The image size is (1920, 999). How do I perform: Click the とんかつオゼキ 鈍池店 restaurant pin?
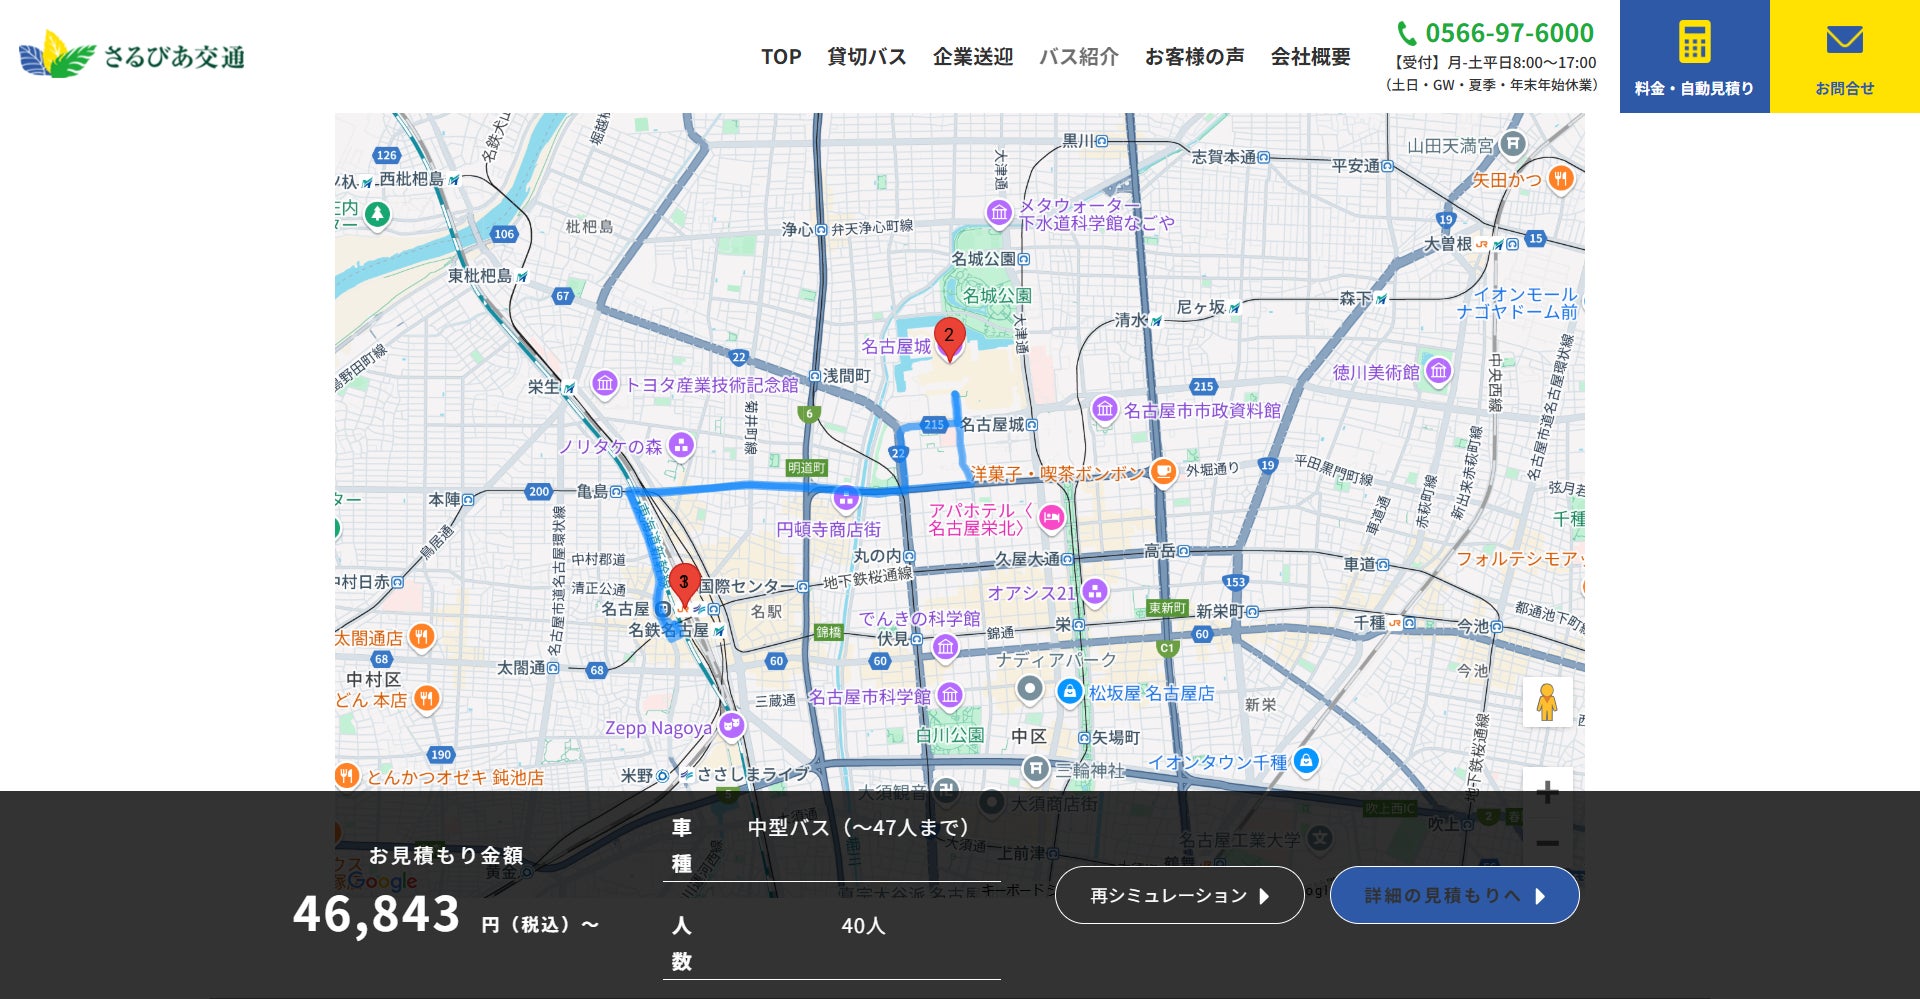[347, 776]
